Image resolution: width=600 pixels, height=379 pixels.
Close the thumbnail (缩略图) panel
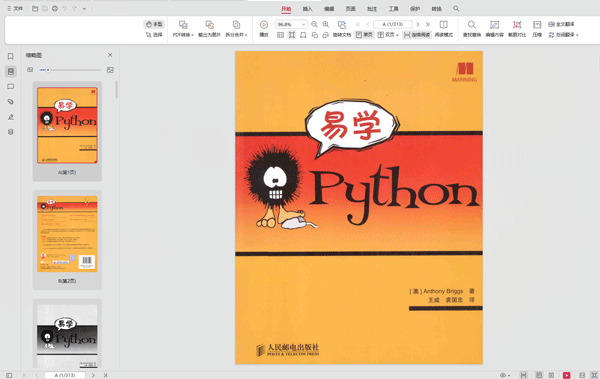click(x=110, y=55)
